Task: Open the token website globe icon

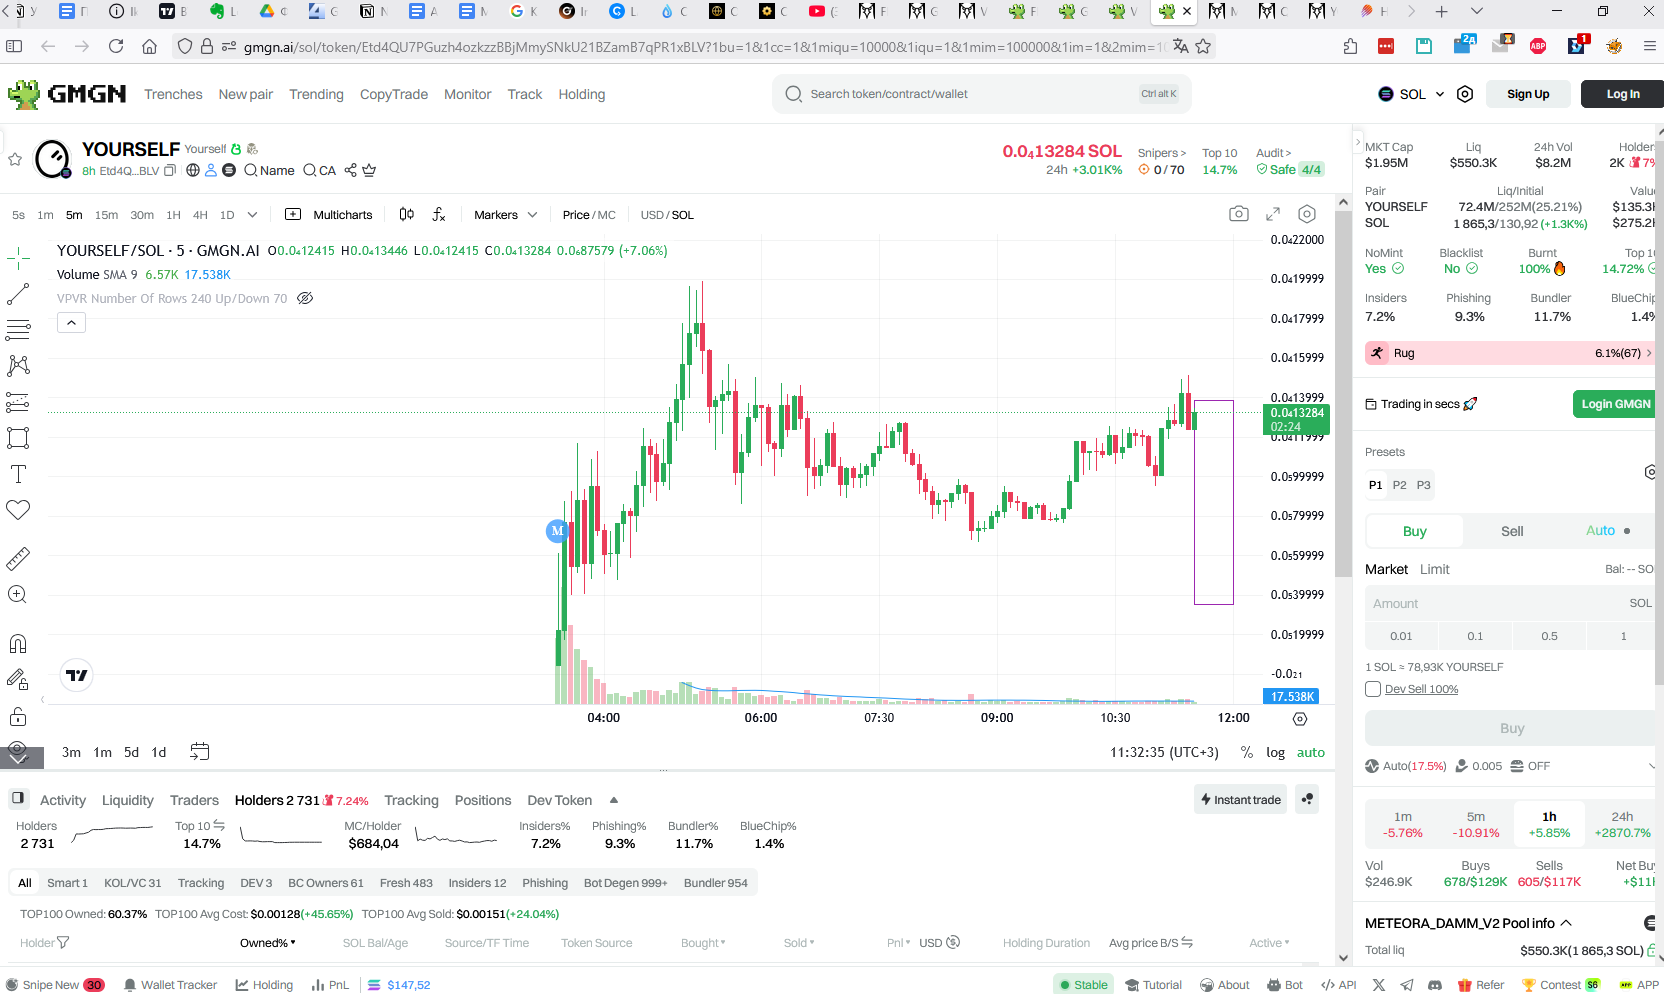Action: point(193,171)
